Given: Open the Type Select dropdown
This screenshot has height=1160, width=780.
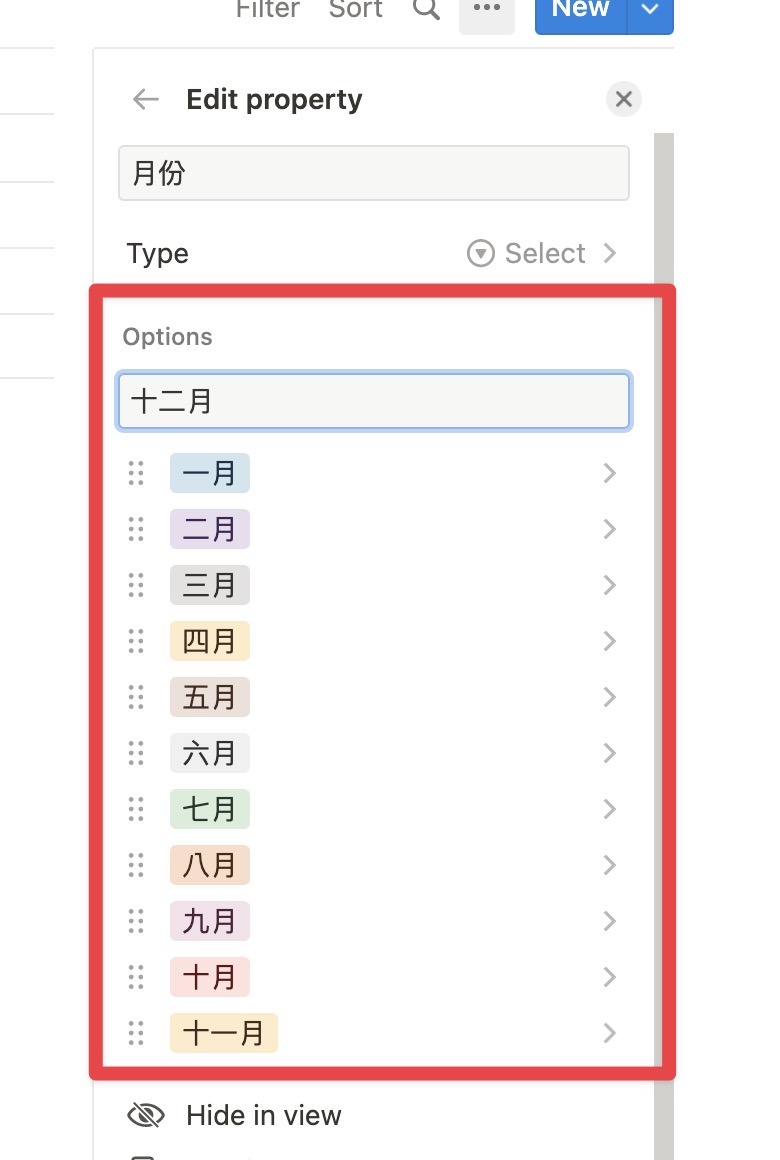Looking at the screenshot, I should (542, 253).
